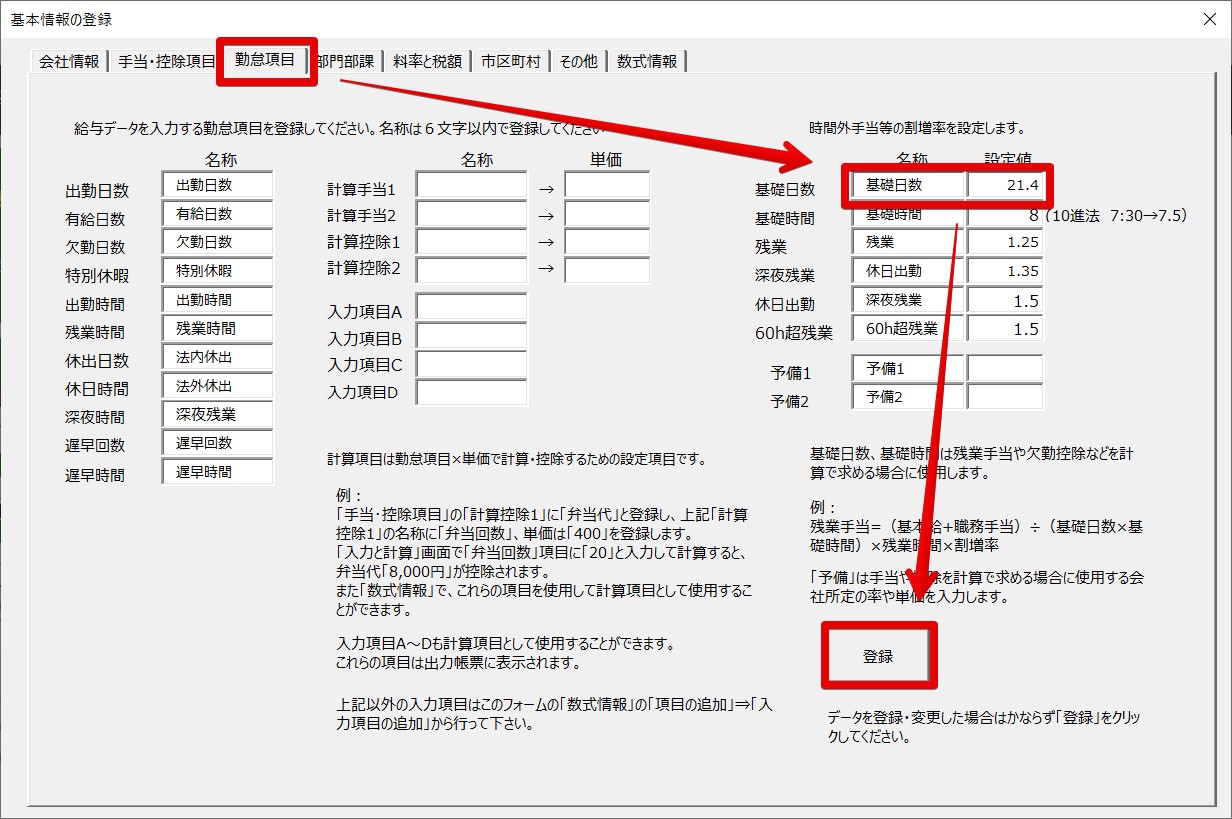Viewport: 1232px width, 819px height.
Task: Open the 数式情報 tab
Action: [x=647, y=61]
